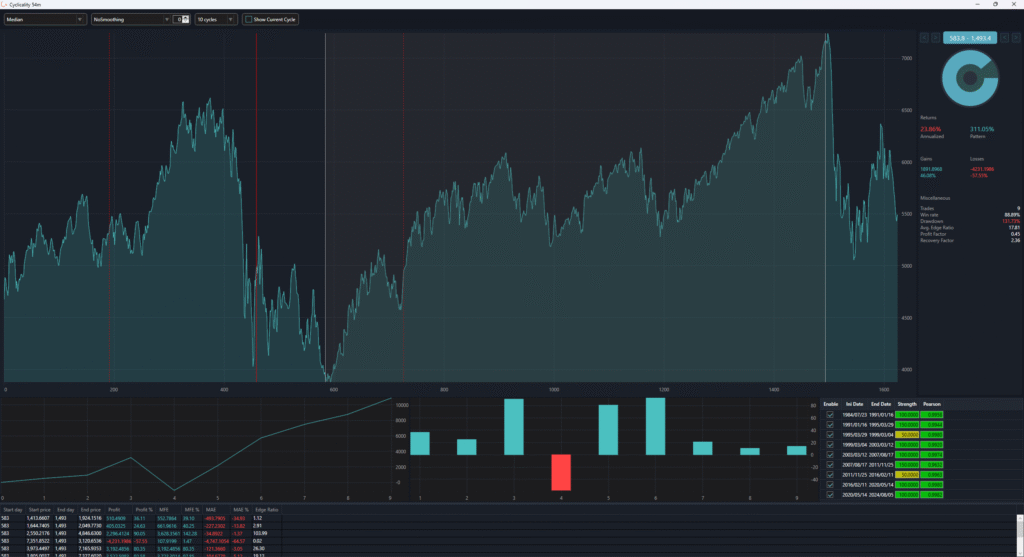This screenshot has height=557, width=1024.
Task: Expand the NoSmoothing dropdown
Action: [130, 19]
